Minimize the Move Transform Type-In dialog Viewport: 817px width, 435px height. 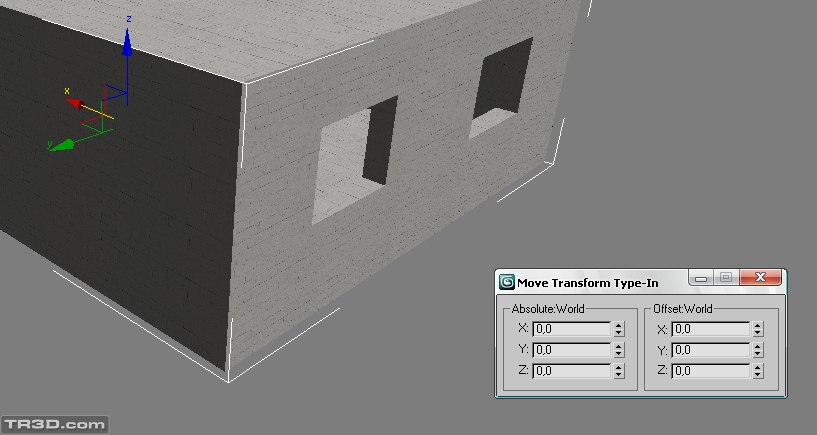(x=702, y=278)
